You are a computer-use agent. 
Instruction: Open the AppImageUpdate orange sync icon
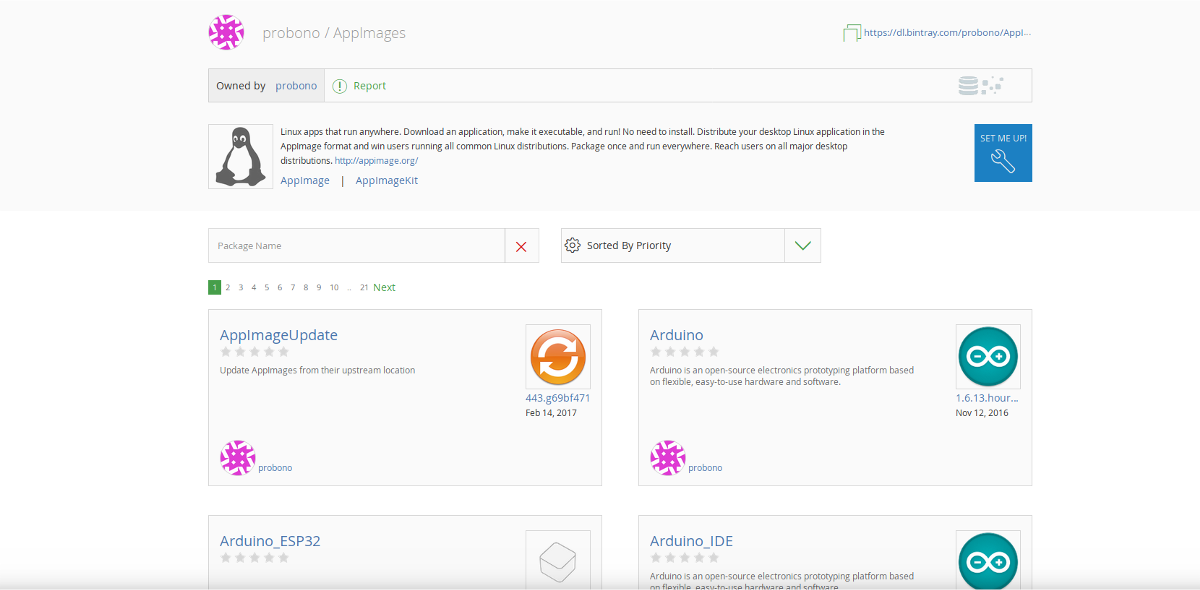click(558, 356)
